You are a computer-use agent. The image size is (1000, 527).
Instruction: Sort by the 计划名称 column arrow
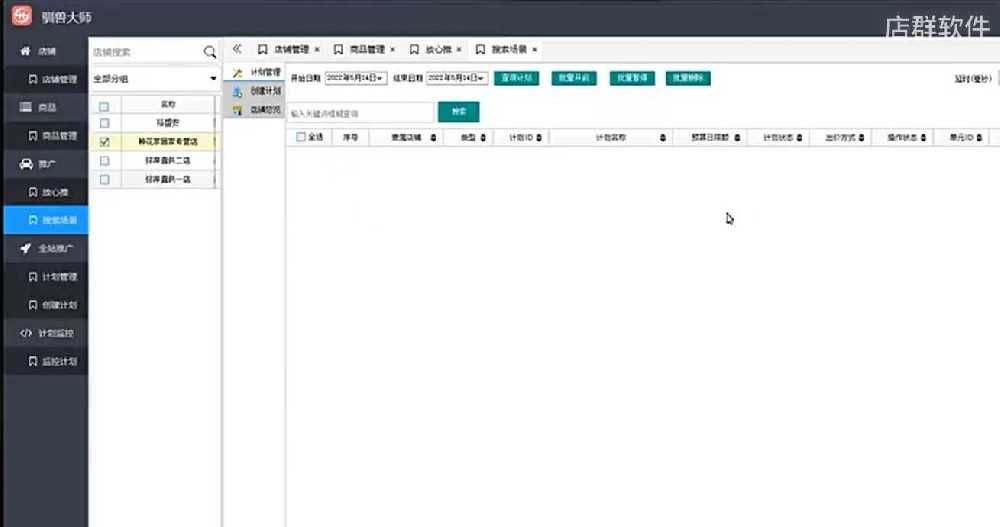[663, 137]
